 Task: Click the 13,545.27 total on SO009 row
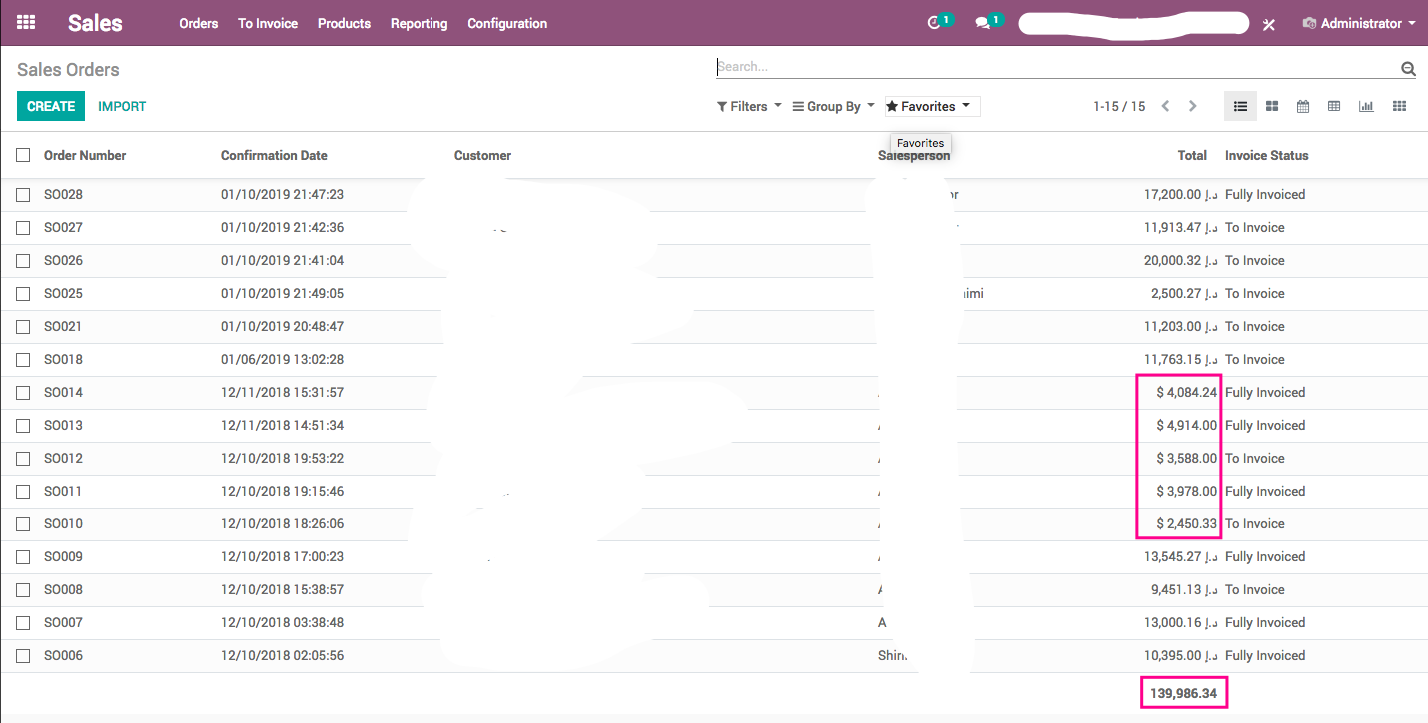1181,557
